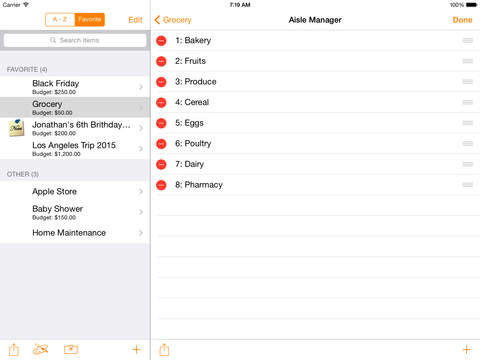The width and height of the screenshot is (480, 360).
Task: Tap the Aisle Manager title
Action: [315, 20]
